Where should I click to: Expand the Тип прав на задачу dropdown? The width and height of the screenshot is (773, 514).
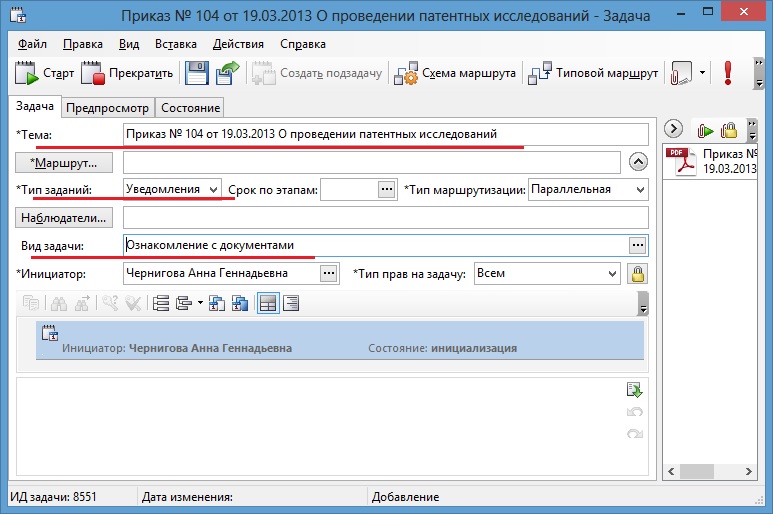[x=612, y=273]
